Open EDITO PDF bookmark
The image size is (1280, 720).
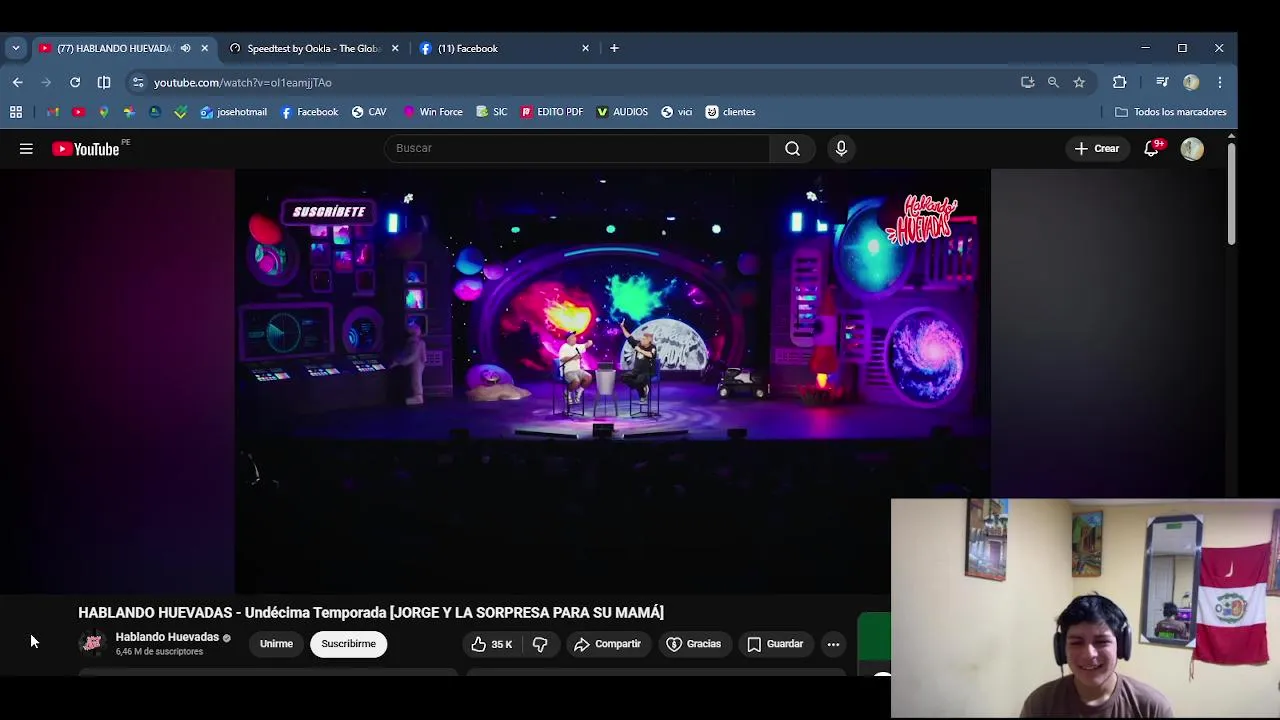tap(552, 112)
